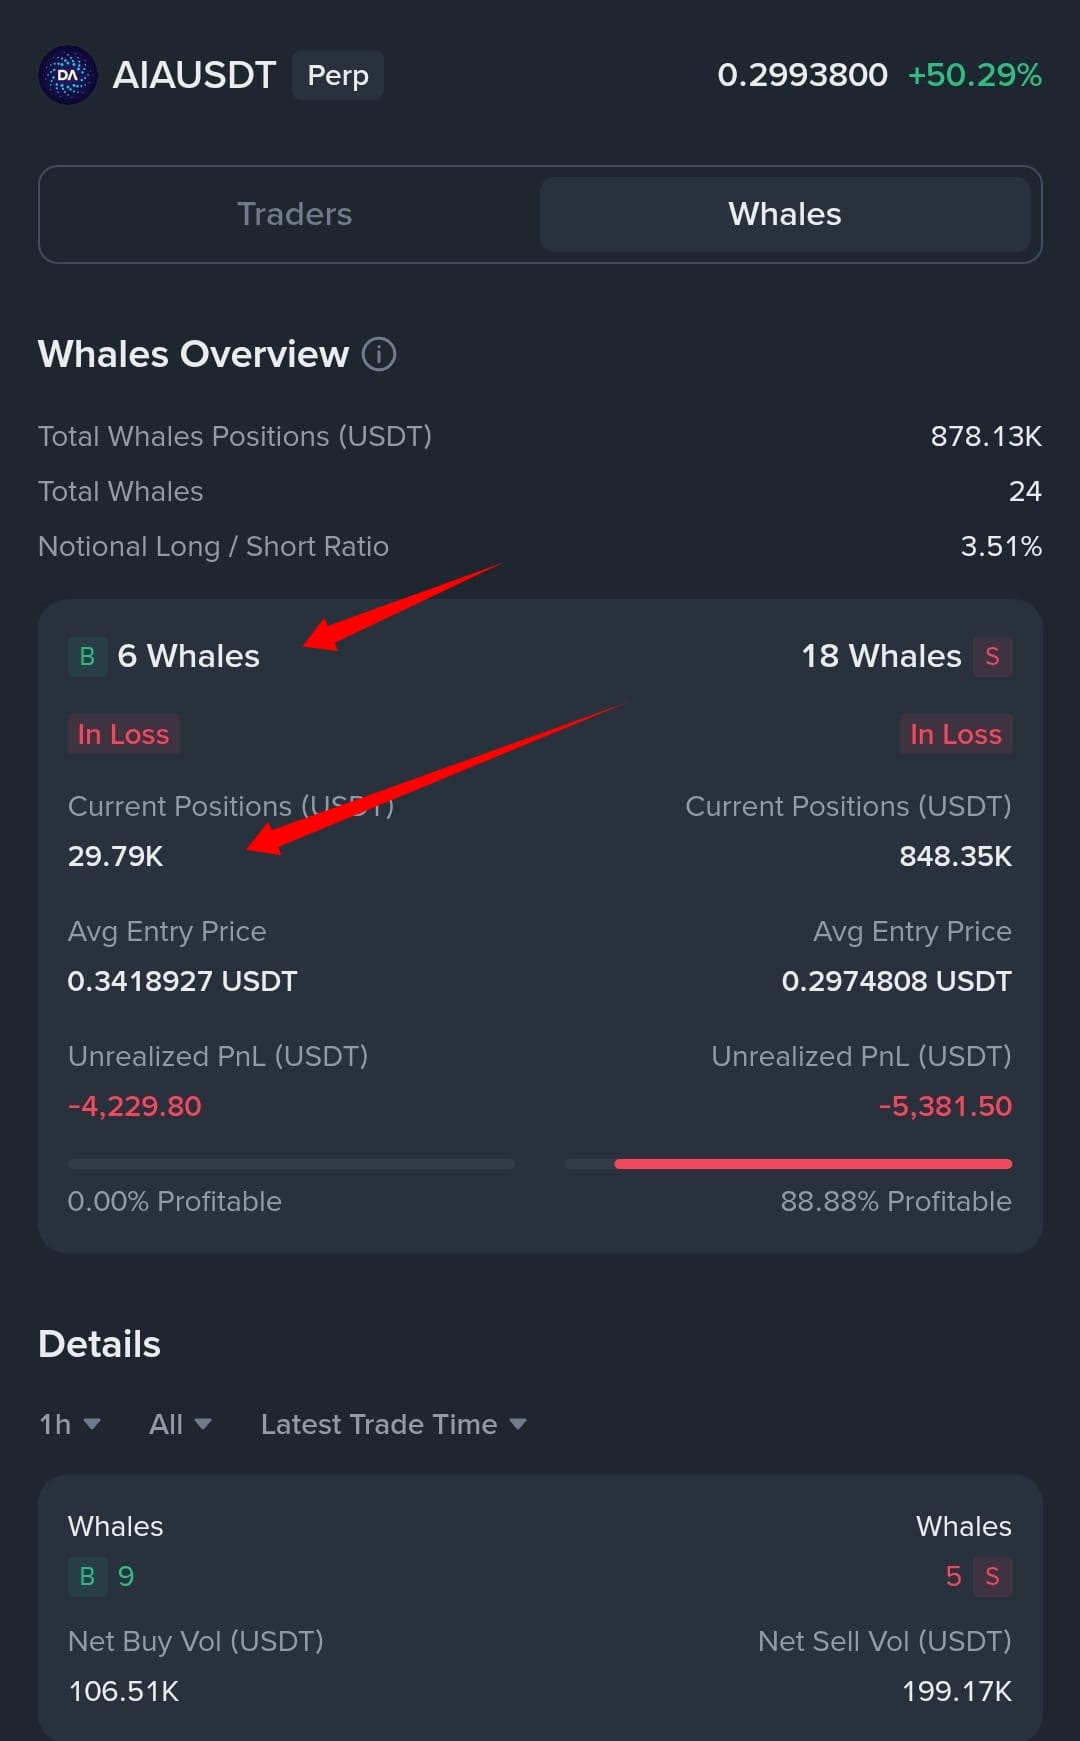
Task: Tap the green B badge in Details
Action: (87, 1577)
